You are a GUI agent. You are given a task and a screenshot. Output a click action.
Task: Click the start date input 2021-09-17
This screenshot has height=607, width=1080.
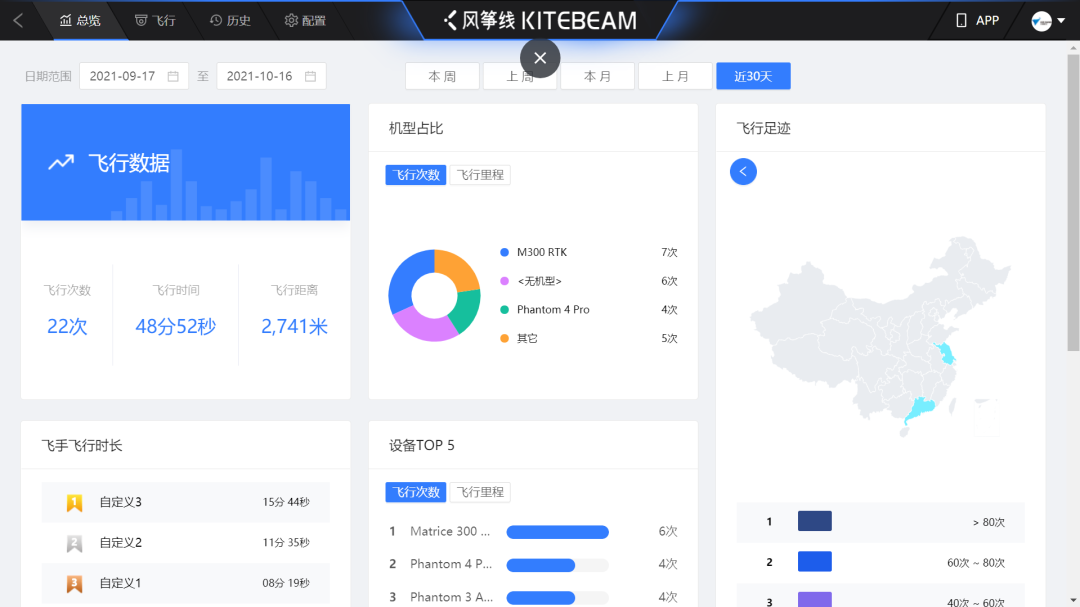click(122, 77)
